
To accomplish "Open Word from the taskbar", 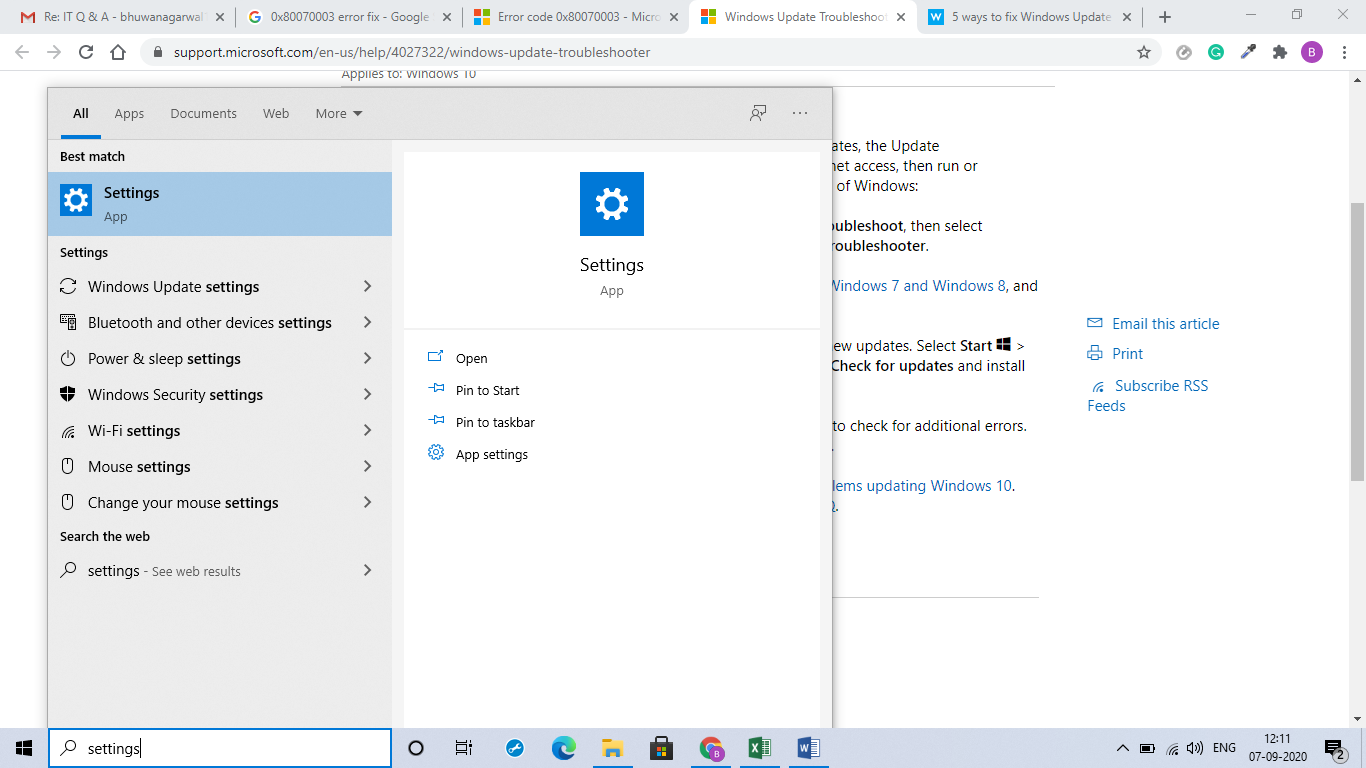I will [807, 747].
